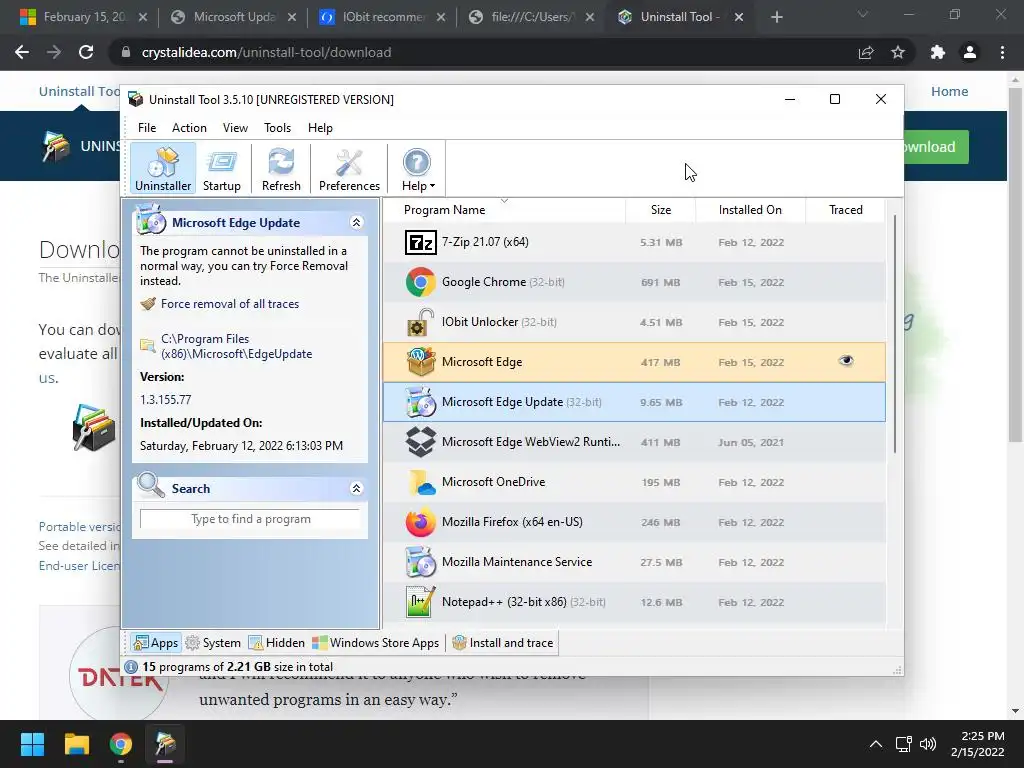Click the sort arrow above Program Name

point(504,200)
